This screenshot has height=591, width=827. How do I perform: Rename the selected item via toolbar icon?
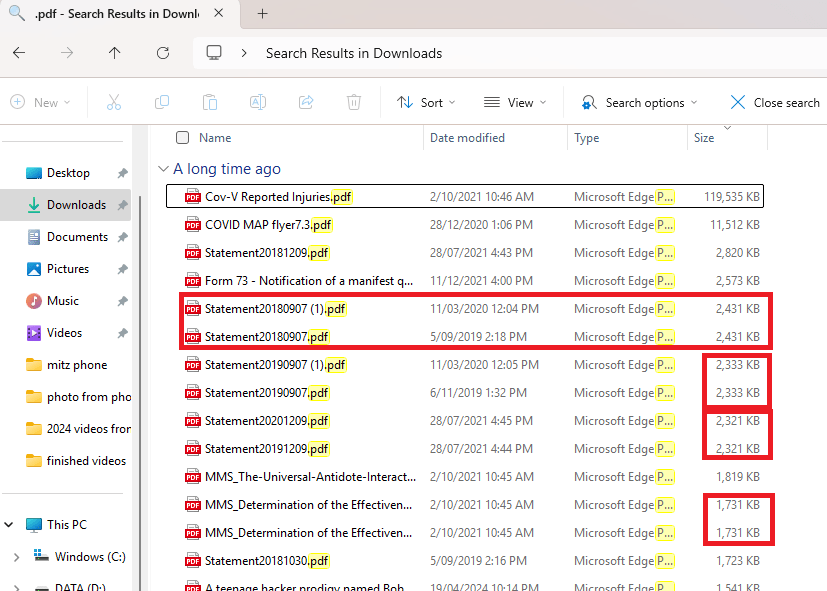(258, 102)
